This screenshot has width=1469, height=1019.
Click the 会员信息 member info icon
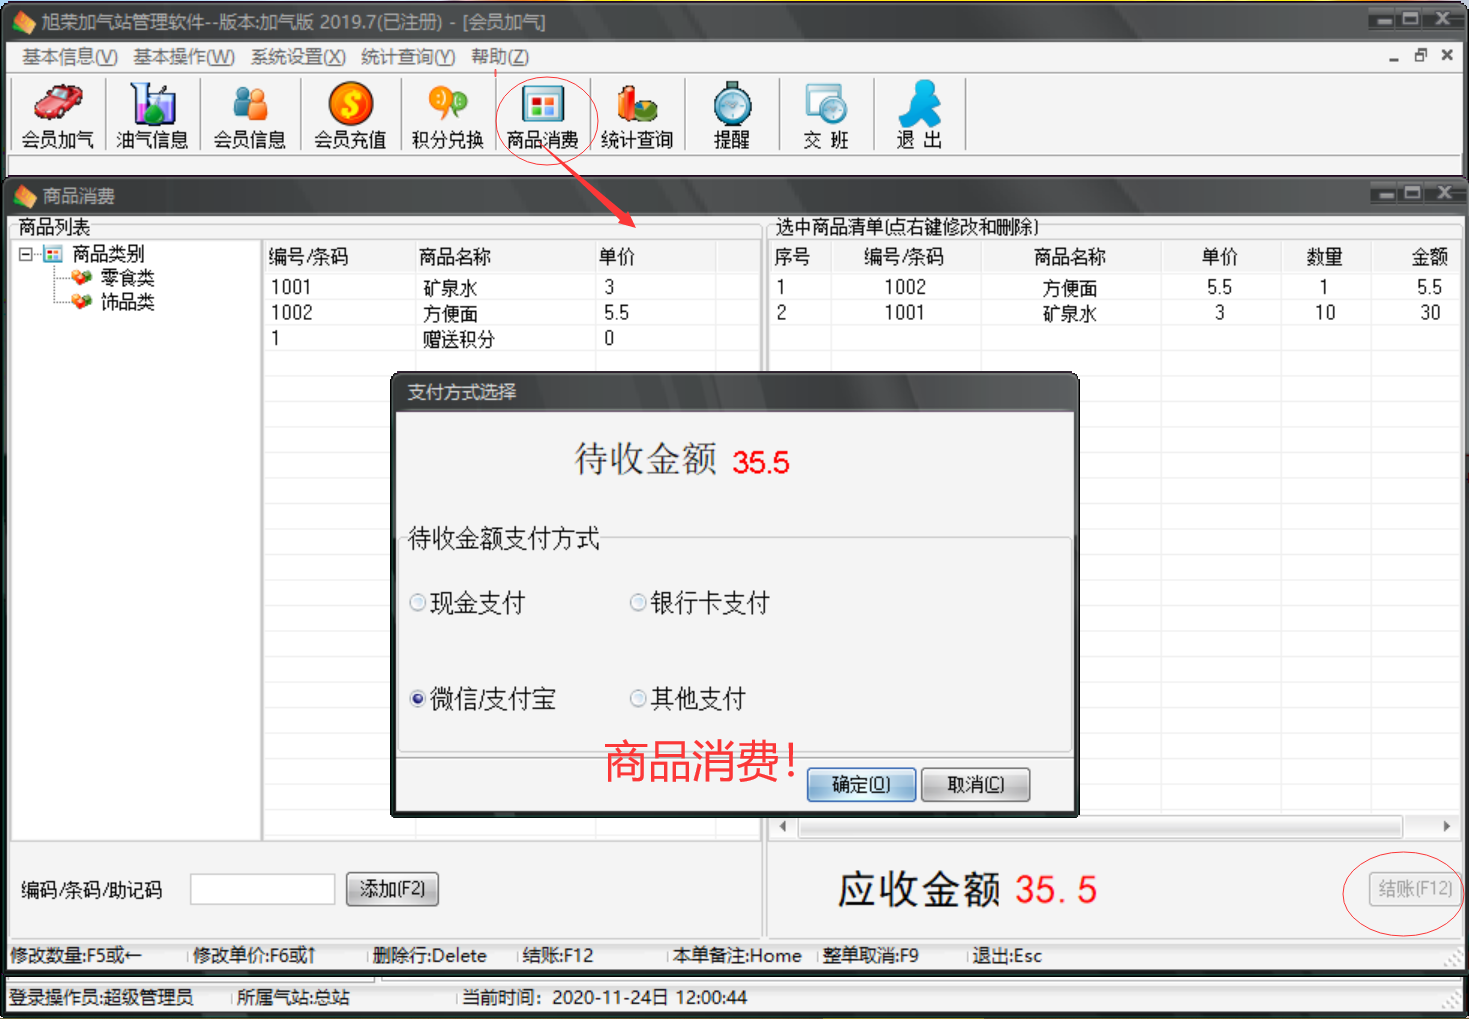pyautogui.click(x=248, y=113)
